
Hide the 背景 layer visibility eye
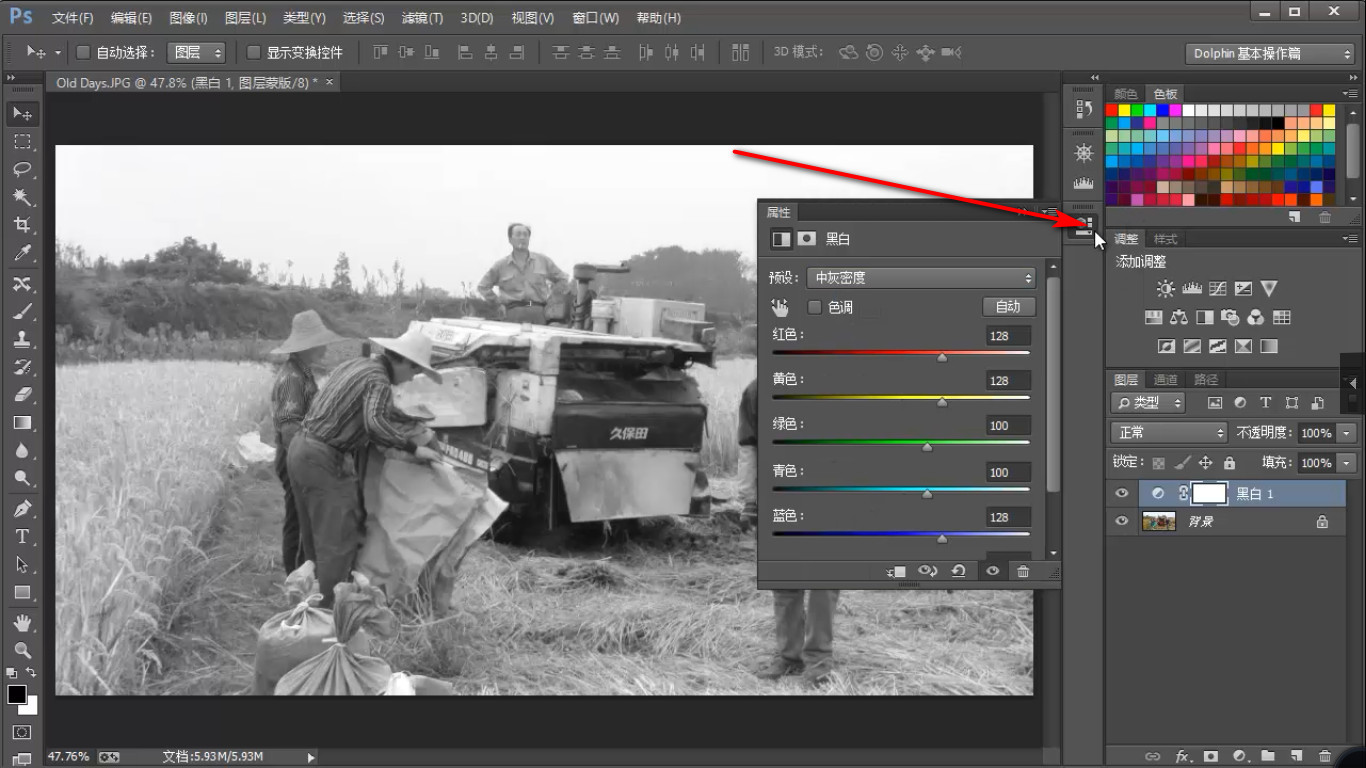point(1122,521)
